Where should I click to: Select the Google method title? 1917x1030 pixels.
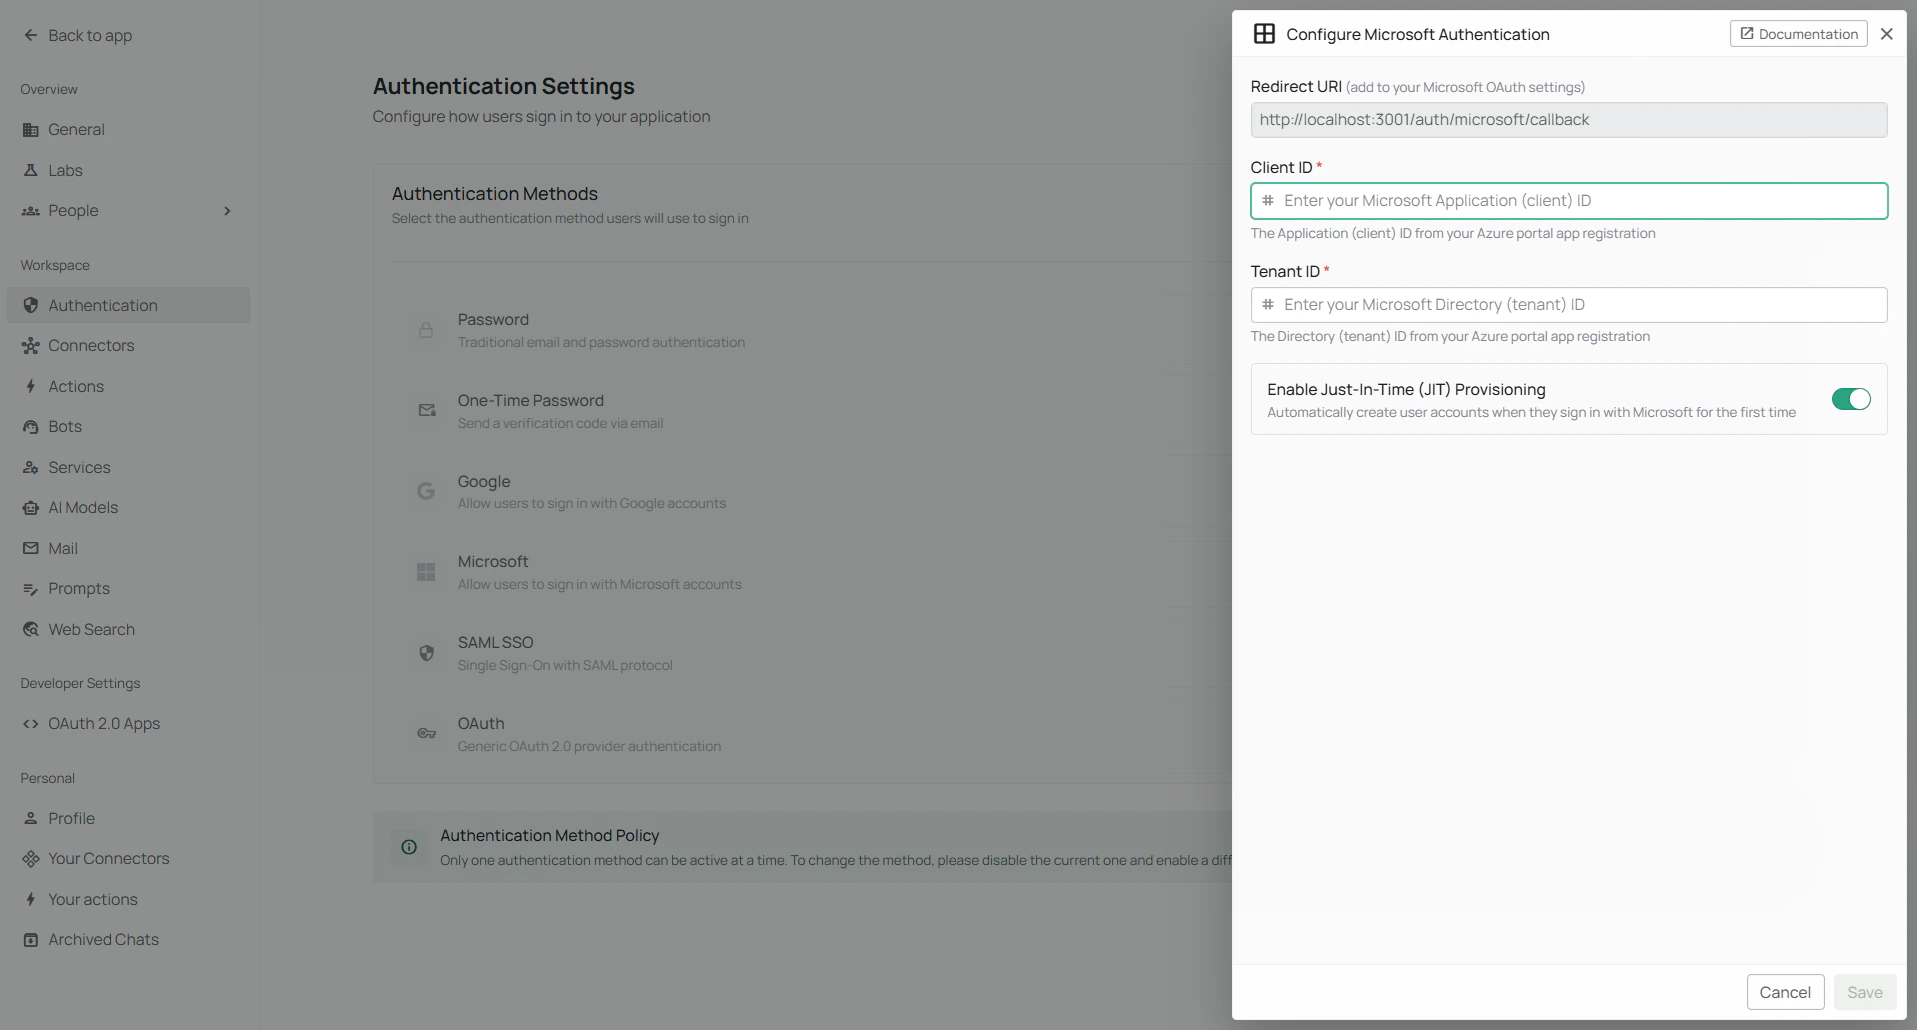(484, 481)
